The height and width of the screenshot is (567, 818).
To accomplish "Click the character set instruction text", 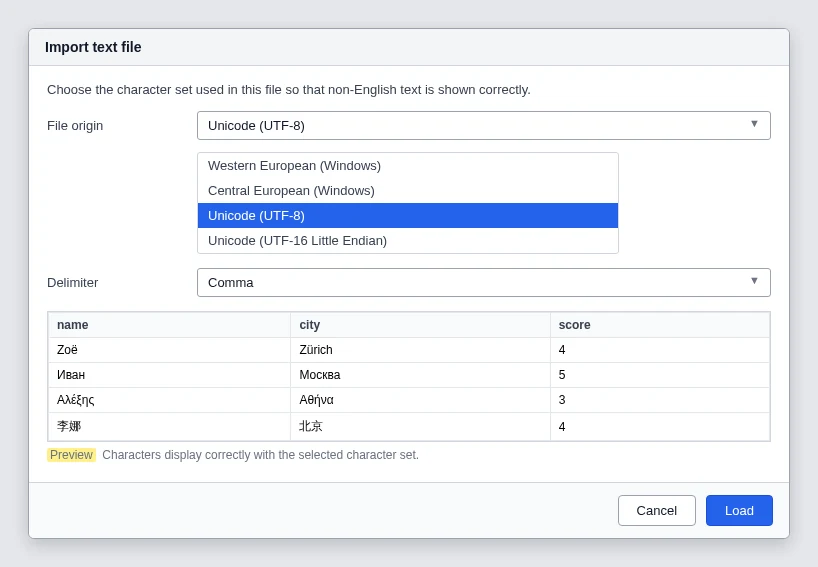I will 288,90.
